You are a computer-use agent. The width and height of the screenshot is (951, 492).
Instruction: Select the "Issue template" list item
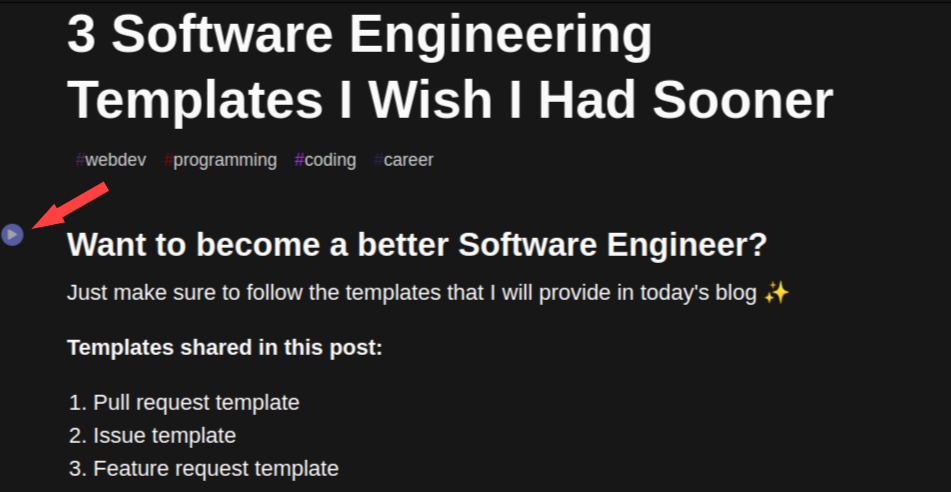164,436
